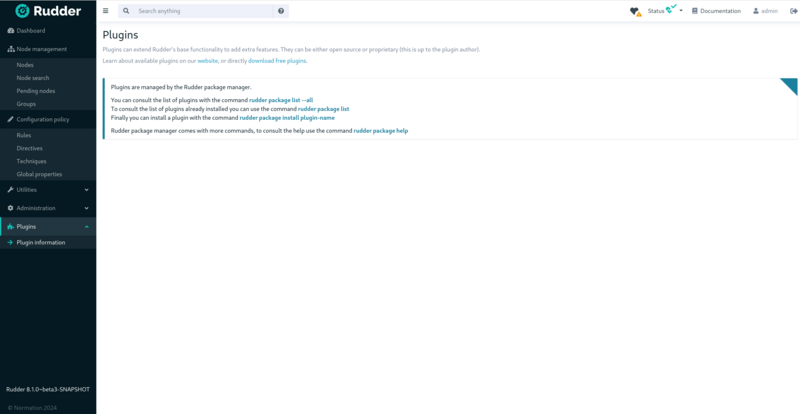Click the Dashboard gauge icon
800x414 pixels.
(10, 31)
